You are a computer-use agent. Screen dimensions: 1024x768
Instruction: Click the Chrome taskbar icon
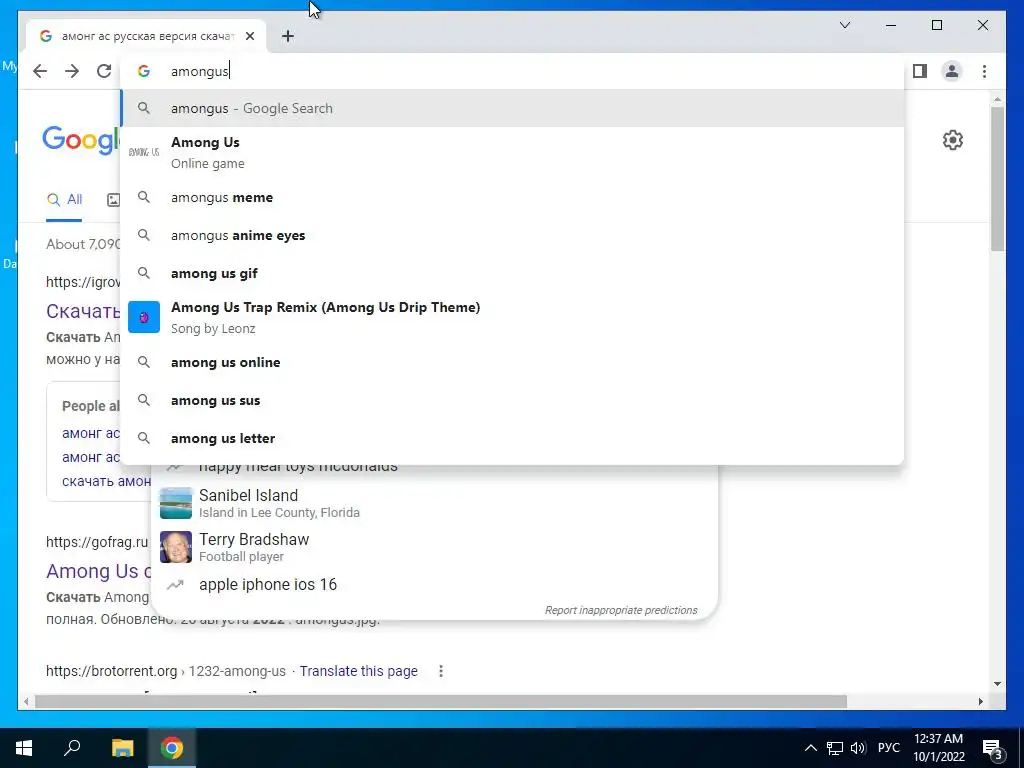click(x=172, y=748)
